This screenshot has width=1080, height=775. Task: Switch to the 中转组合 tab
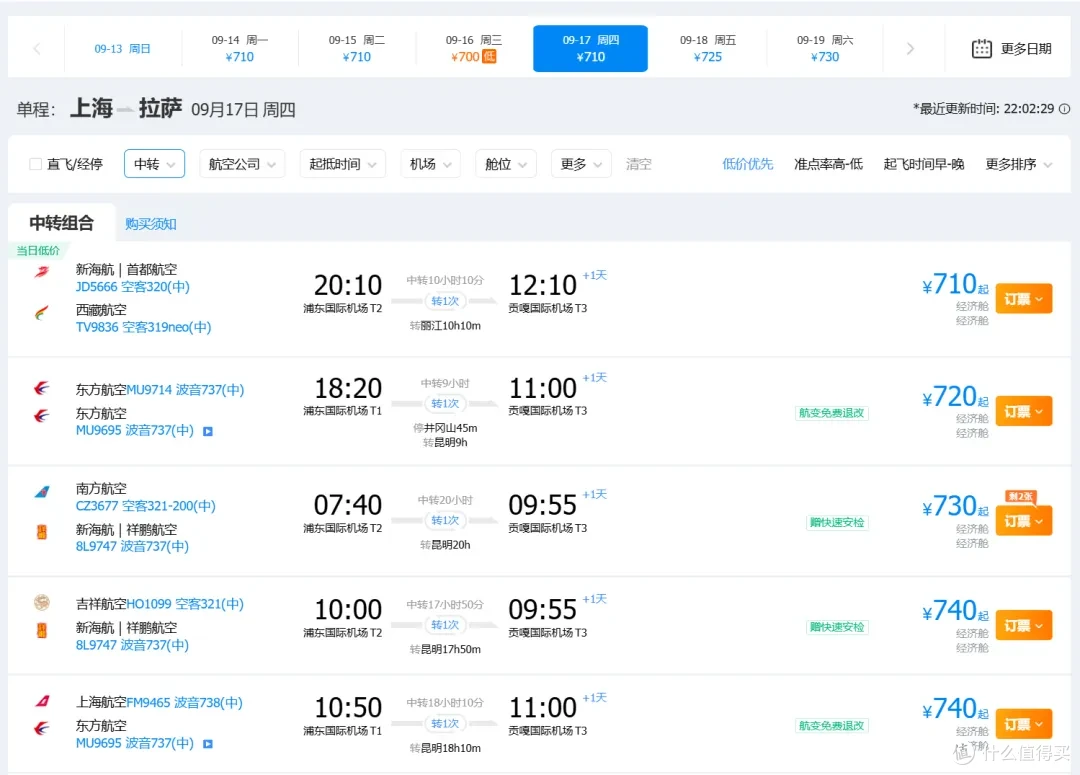coord(61,223)
